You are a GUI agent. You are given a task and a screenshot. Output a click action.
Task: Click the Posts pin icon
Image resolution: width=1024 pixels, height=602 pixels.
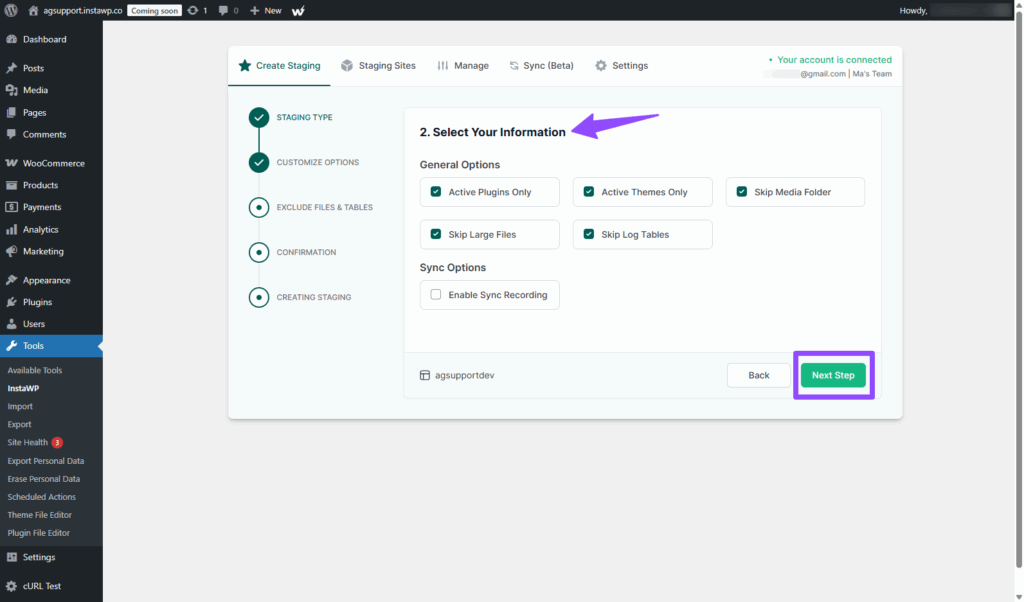[x=11, y=68]
